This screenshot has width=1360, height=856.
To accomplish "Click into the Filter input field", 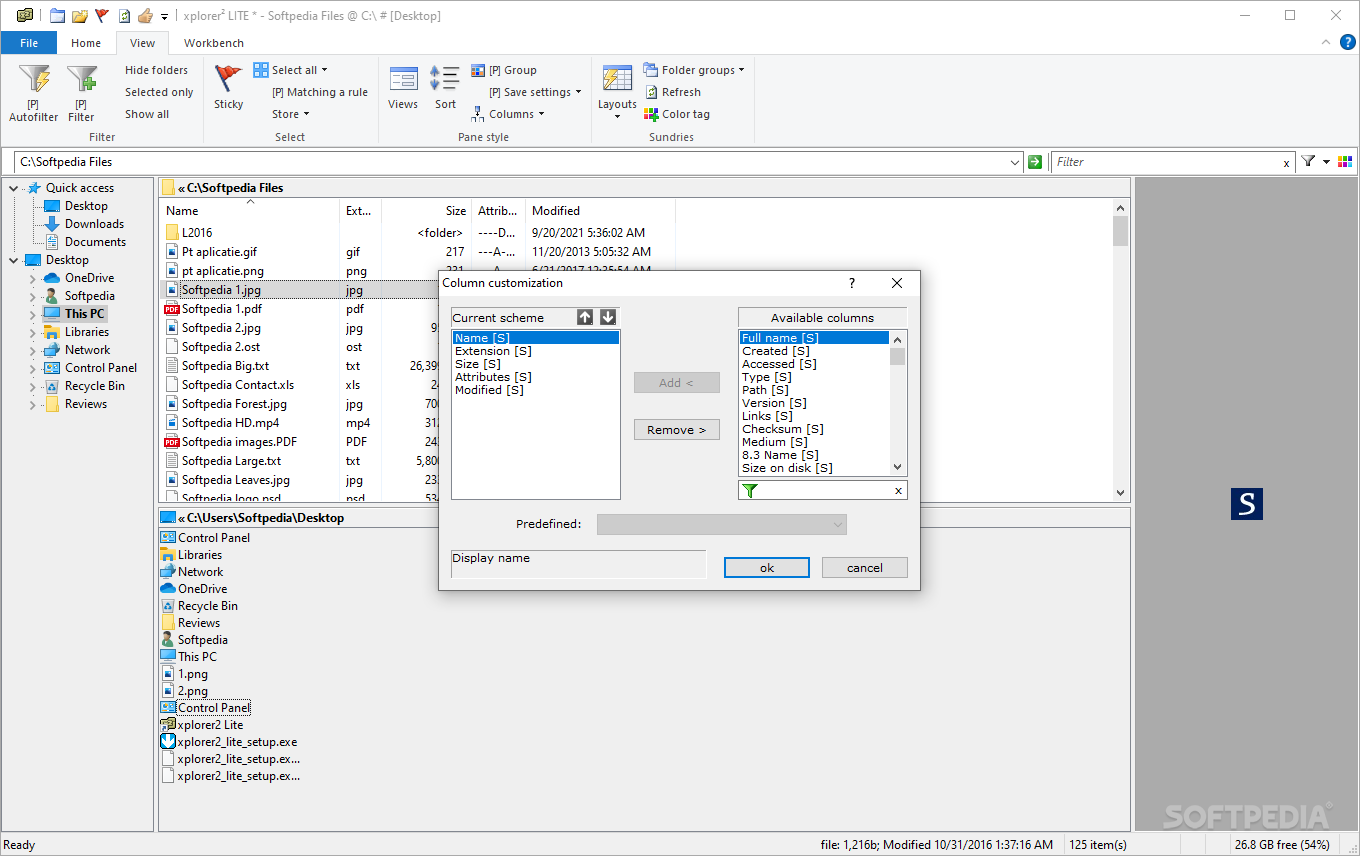I will click(1167, 162).
